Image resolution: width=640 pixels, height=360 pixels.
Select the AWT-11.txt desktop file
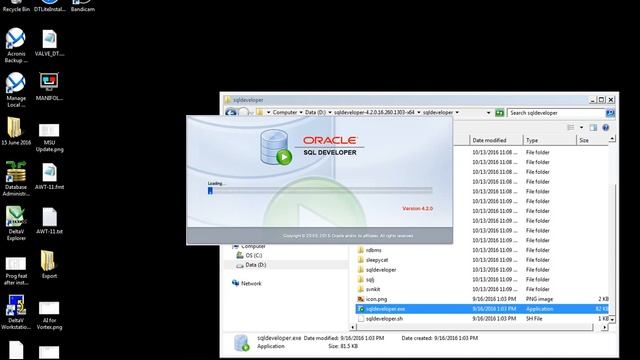(x=49, y=220)
